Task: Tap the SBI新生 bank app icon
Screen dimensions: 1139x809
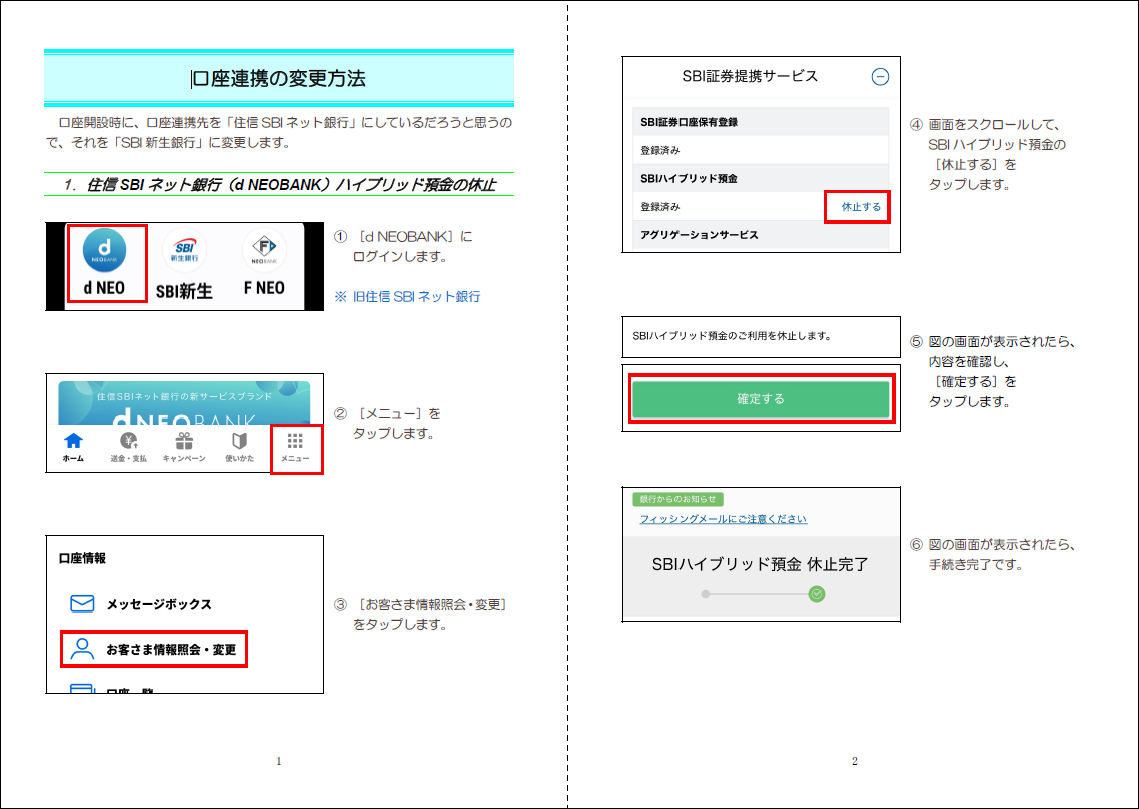Action: pyautogui.click(x=184, y=251)
